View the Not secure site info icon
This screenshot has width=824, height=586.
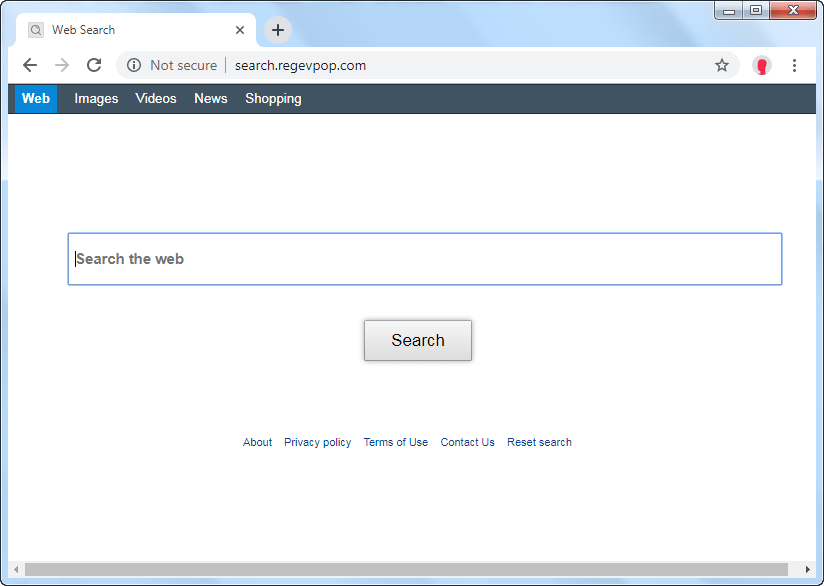(134, 66)
